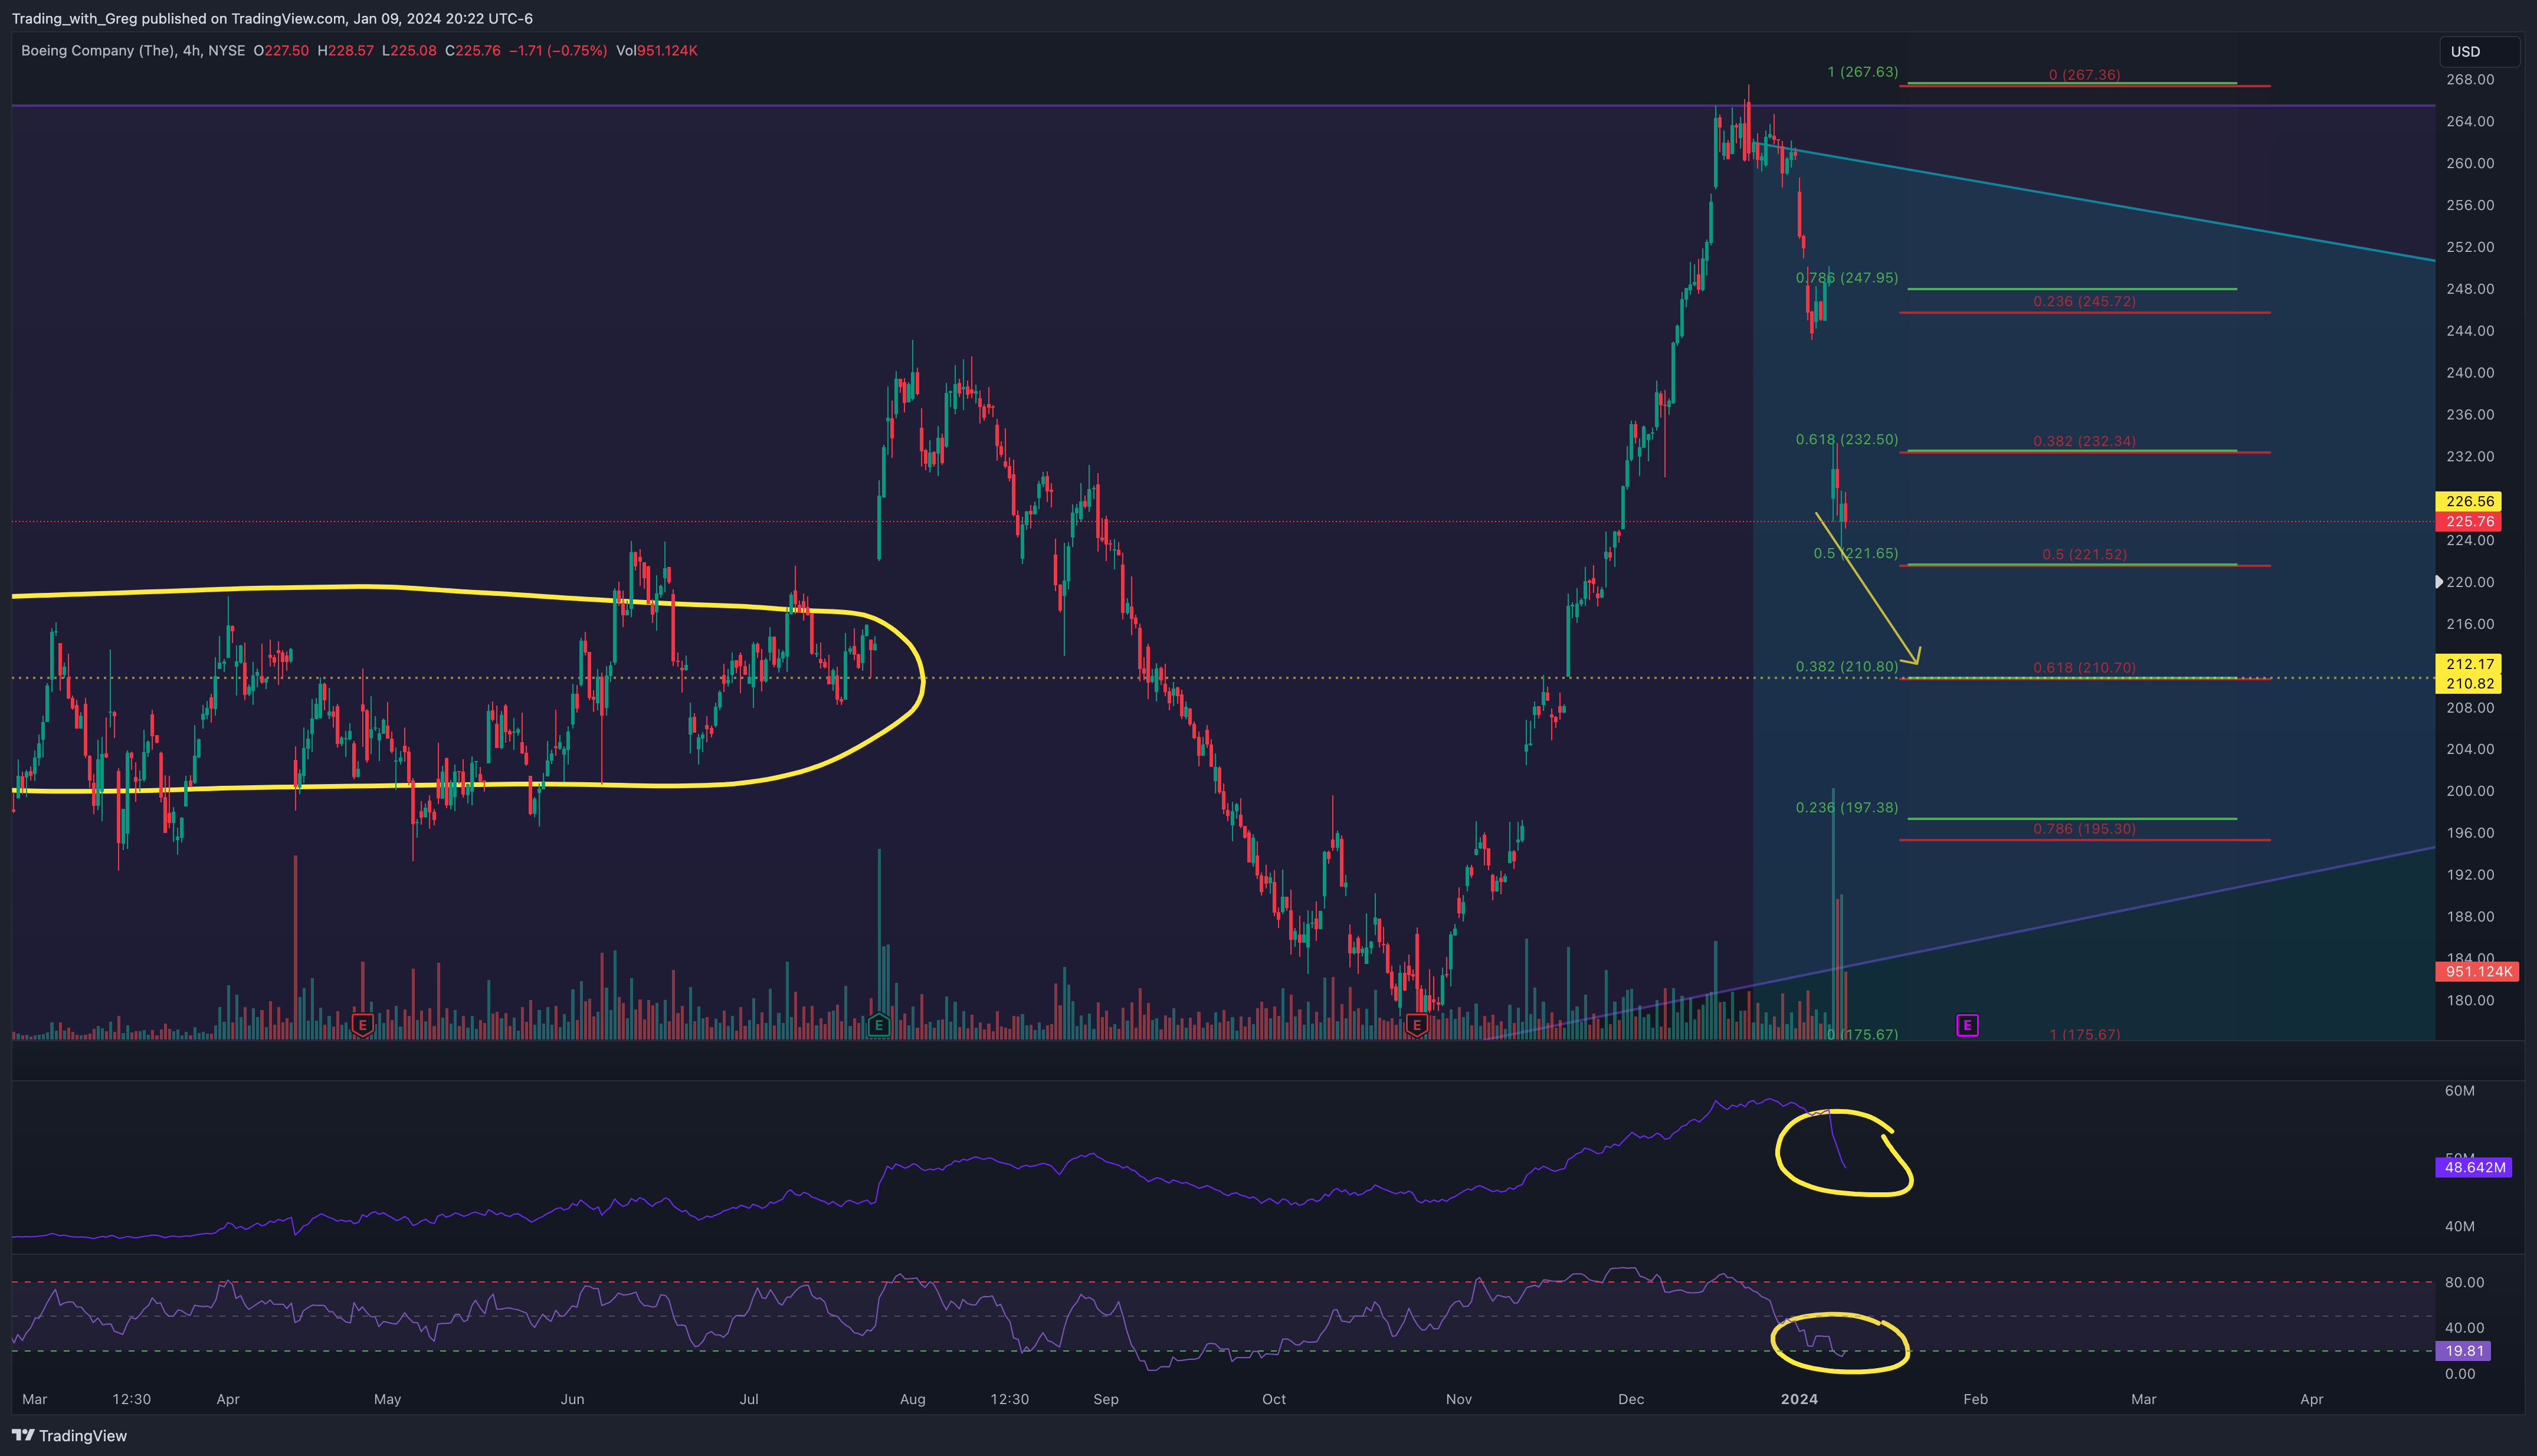Click the Nov label on time axis
This screenshot has width=2537, height=1456.
[x=1459, y=1399]
